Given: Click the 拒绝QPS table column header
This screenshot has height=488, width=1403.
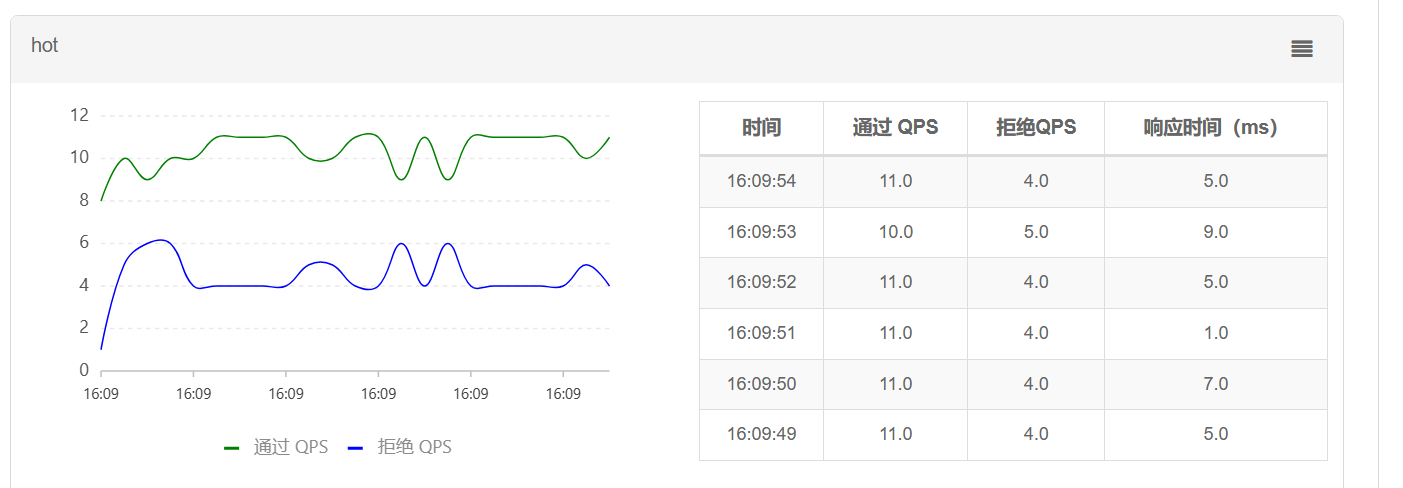Looking at the screenshot, I should coord(1035,128).
